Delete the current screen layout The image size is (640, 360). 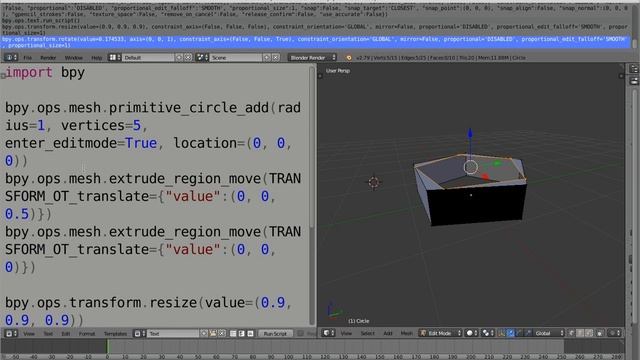click(188, 58)
